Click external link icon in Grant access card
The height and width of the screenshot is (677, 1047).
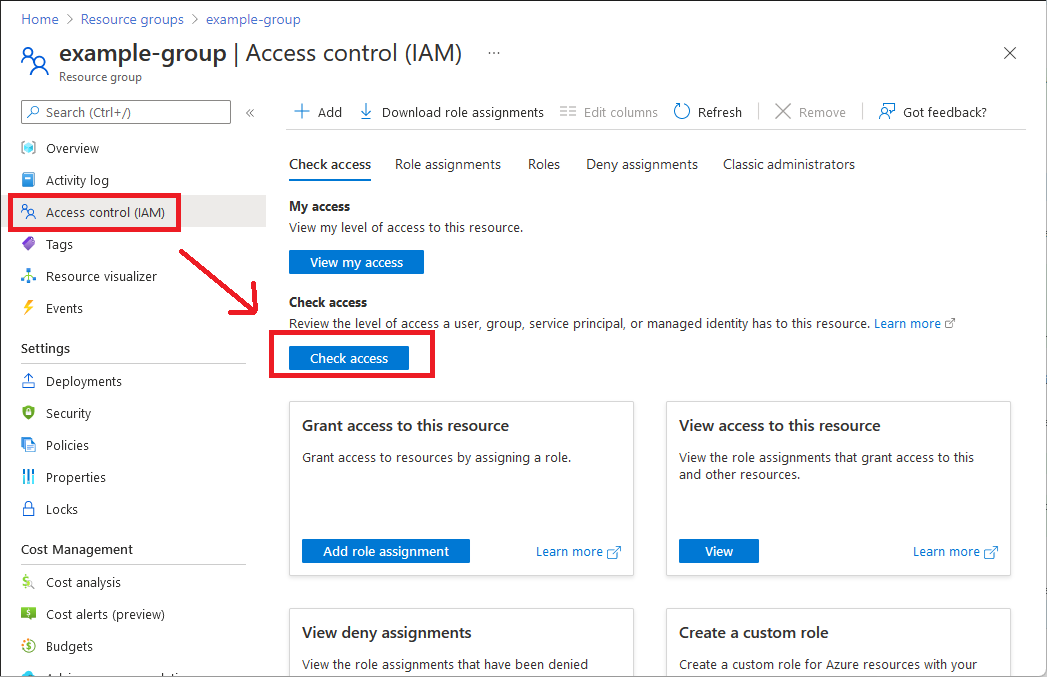pos(614,552)
